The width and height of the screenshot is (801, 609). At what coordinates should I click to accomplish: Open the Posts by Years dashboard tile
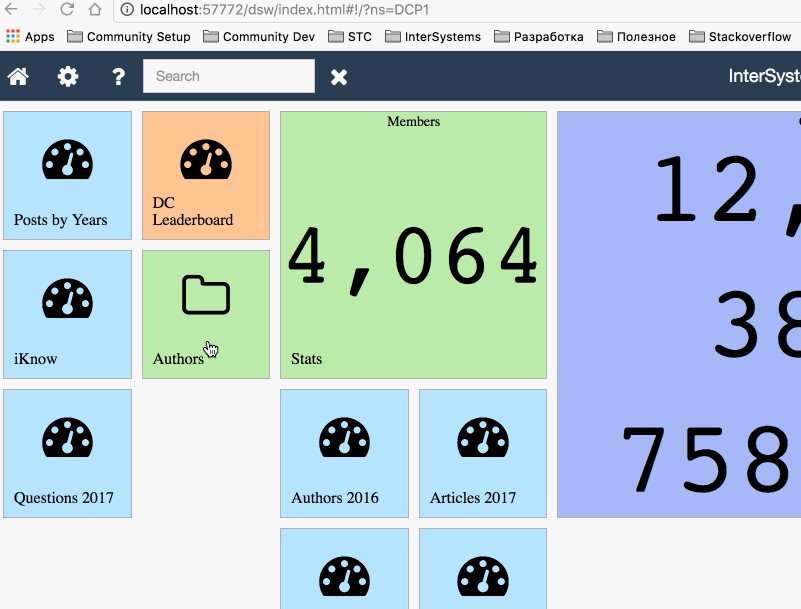point(67,175)
